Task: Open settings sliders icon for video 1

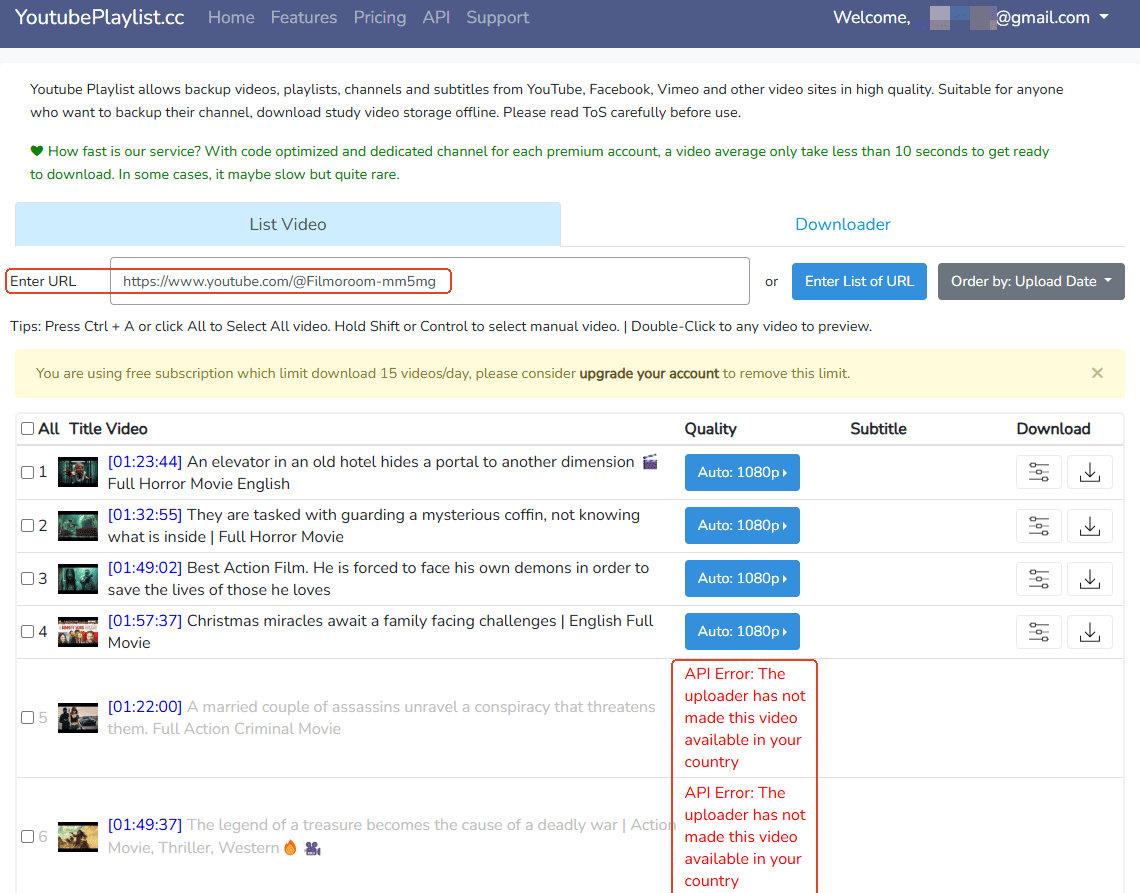Action: pos(1039,473)
